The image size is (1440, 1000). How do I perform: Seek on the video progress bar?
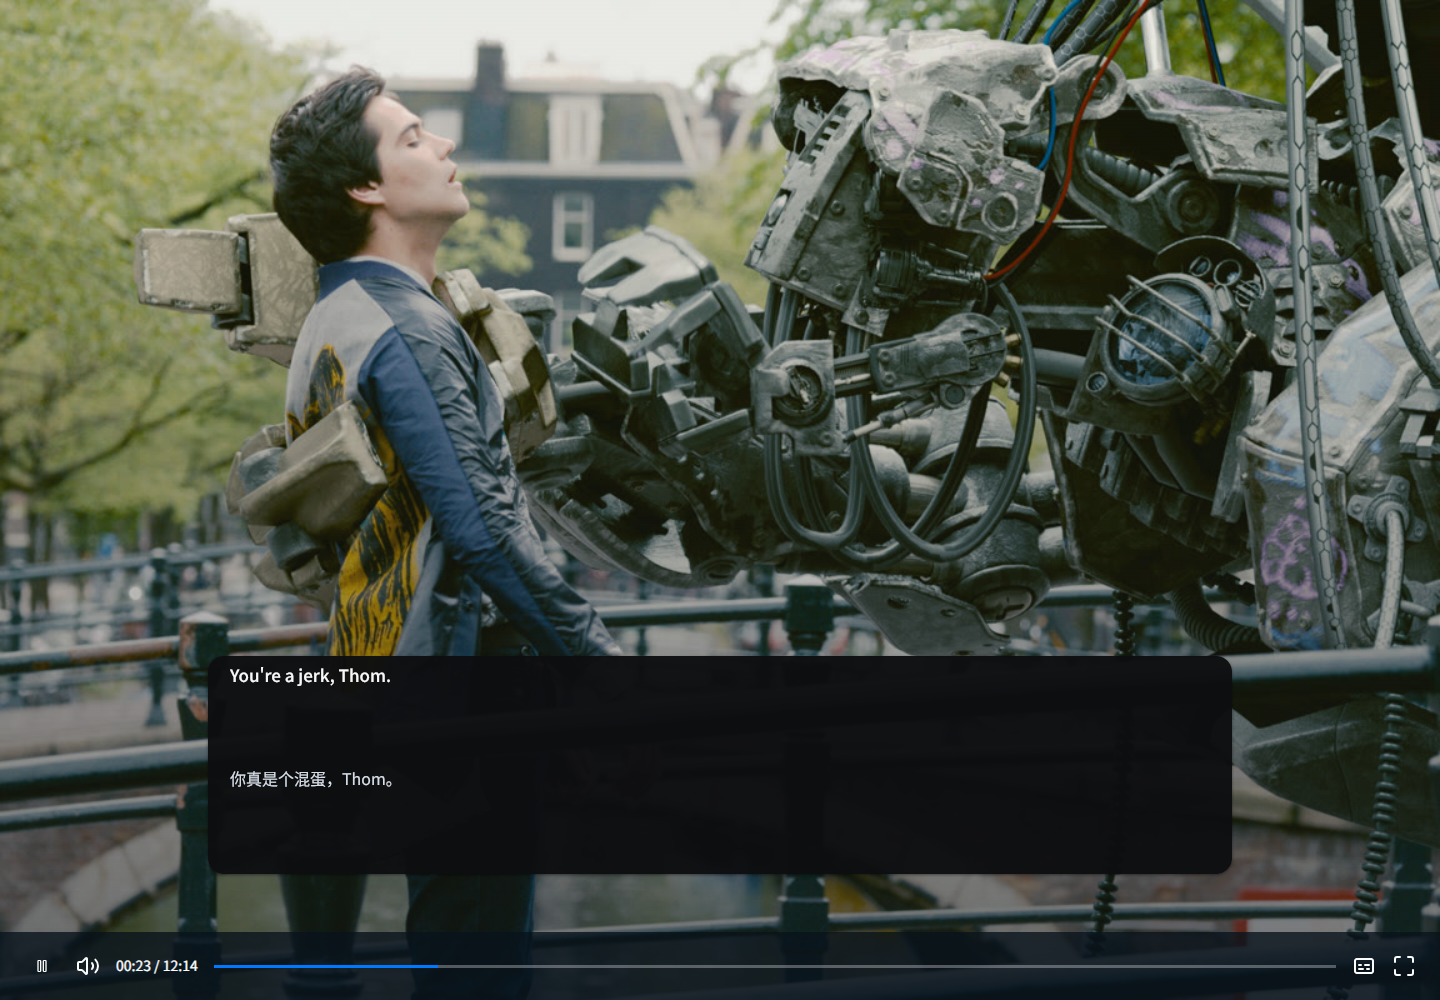point(775,966)
